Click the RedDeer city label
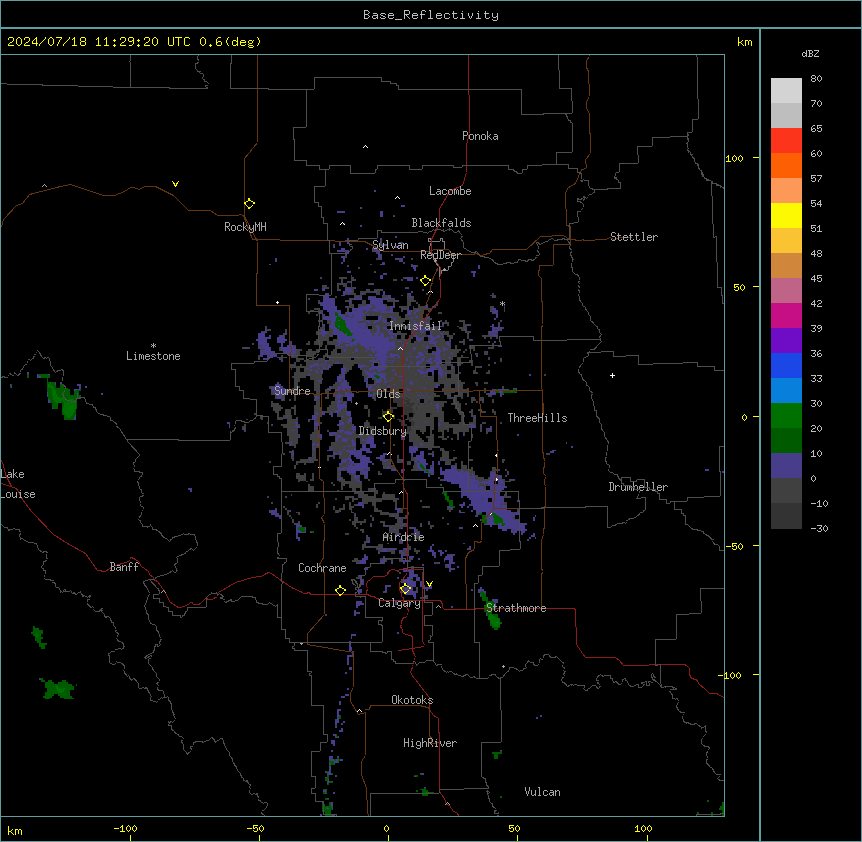 coord(440,255)
